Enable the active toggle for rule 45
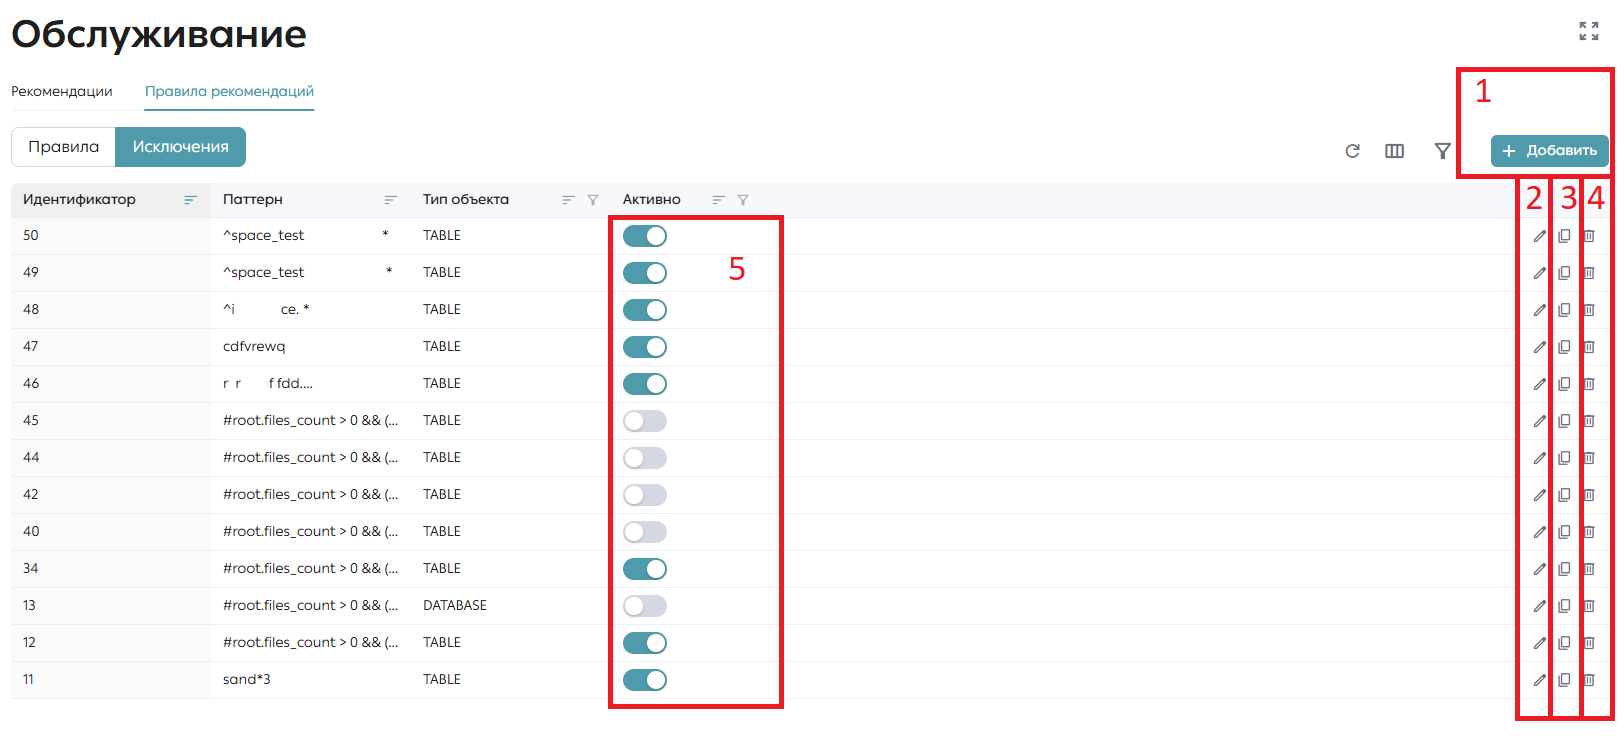 pos(645,421)
